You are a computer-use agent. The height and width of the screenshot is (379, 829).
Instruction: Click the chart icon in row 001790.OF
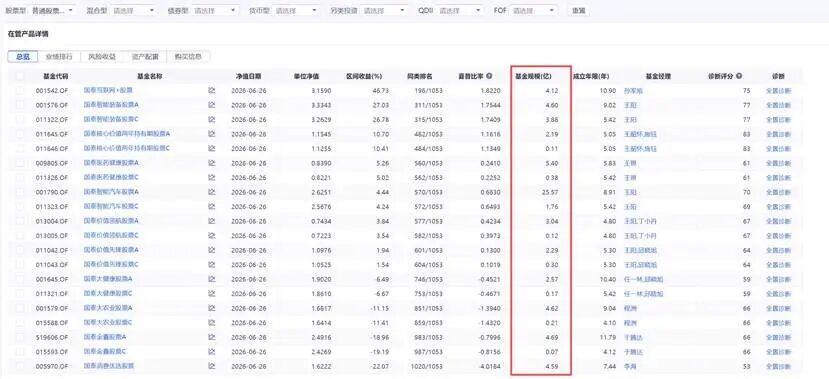coord(212,192)
